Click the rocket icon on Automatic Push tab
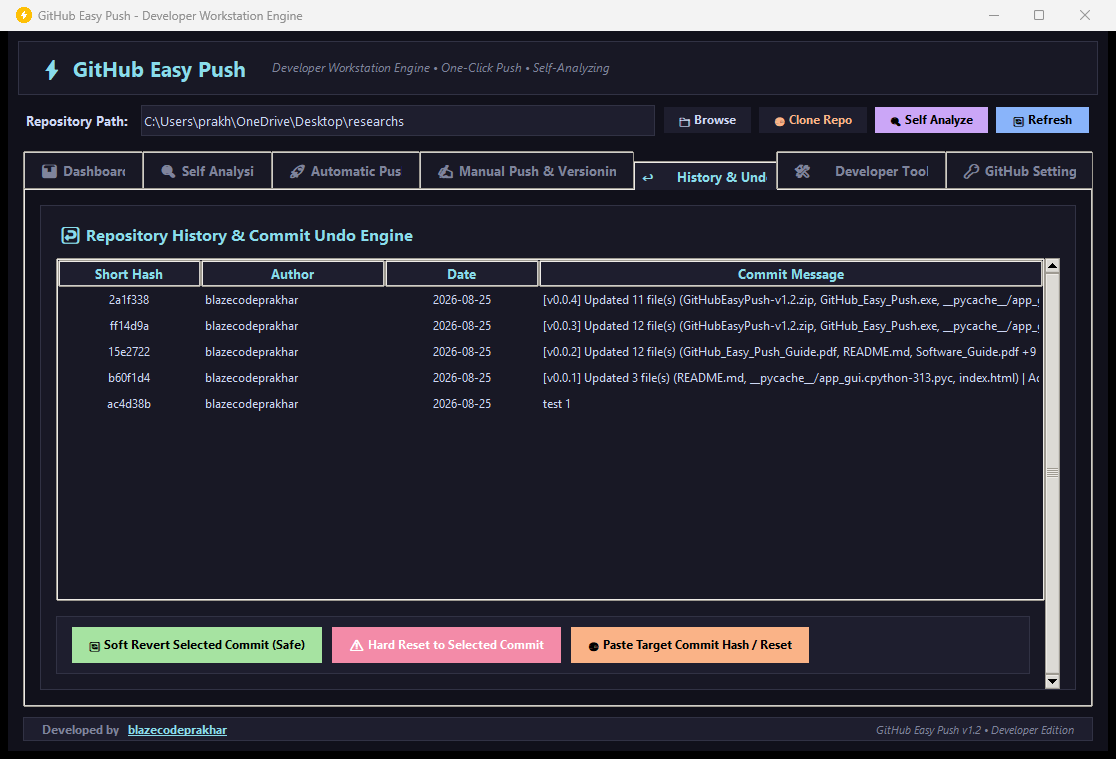Screen dimensions: 1116x759 [x=298, y=171]
